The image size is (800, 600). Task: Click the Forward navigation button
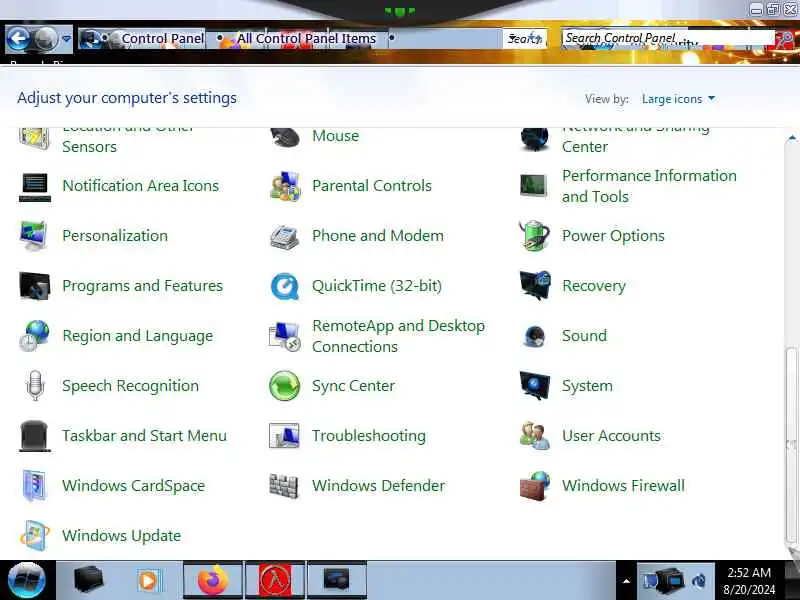(46, 38)
